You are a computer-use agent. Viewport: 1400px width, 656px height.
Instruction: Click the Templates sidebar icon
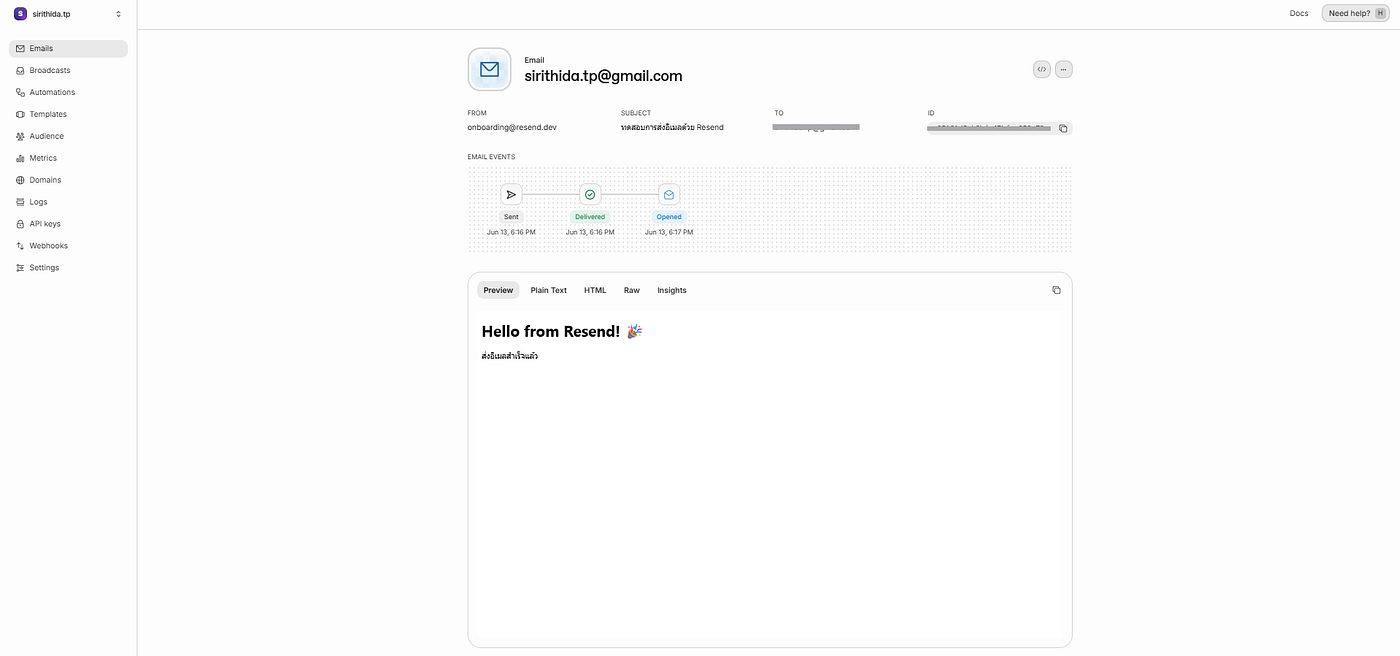point(20,114)
